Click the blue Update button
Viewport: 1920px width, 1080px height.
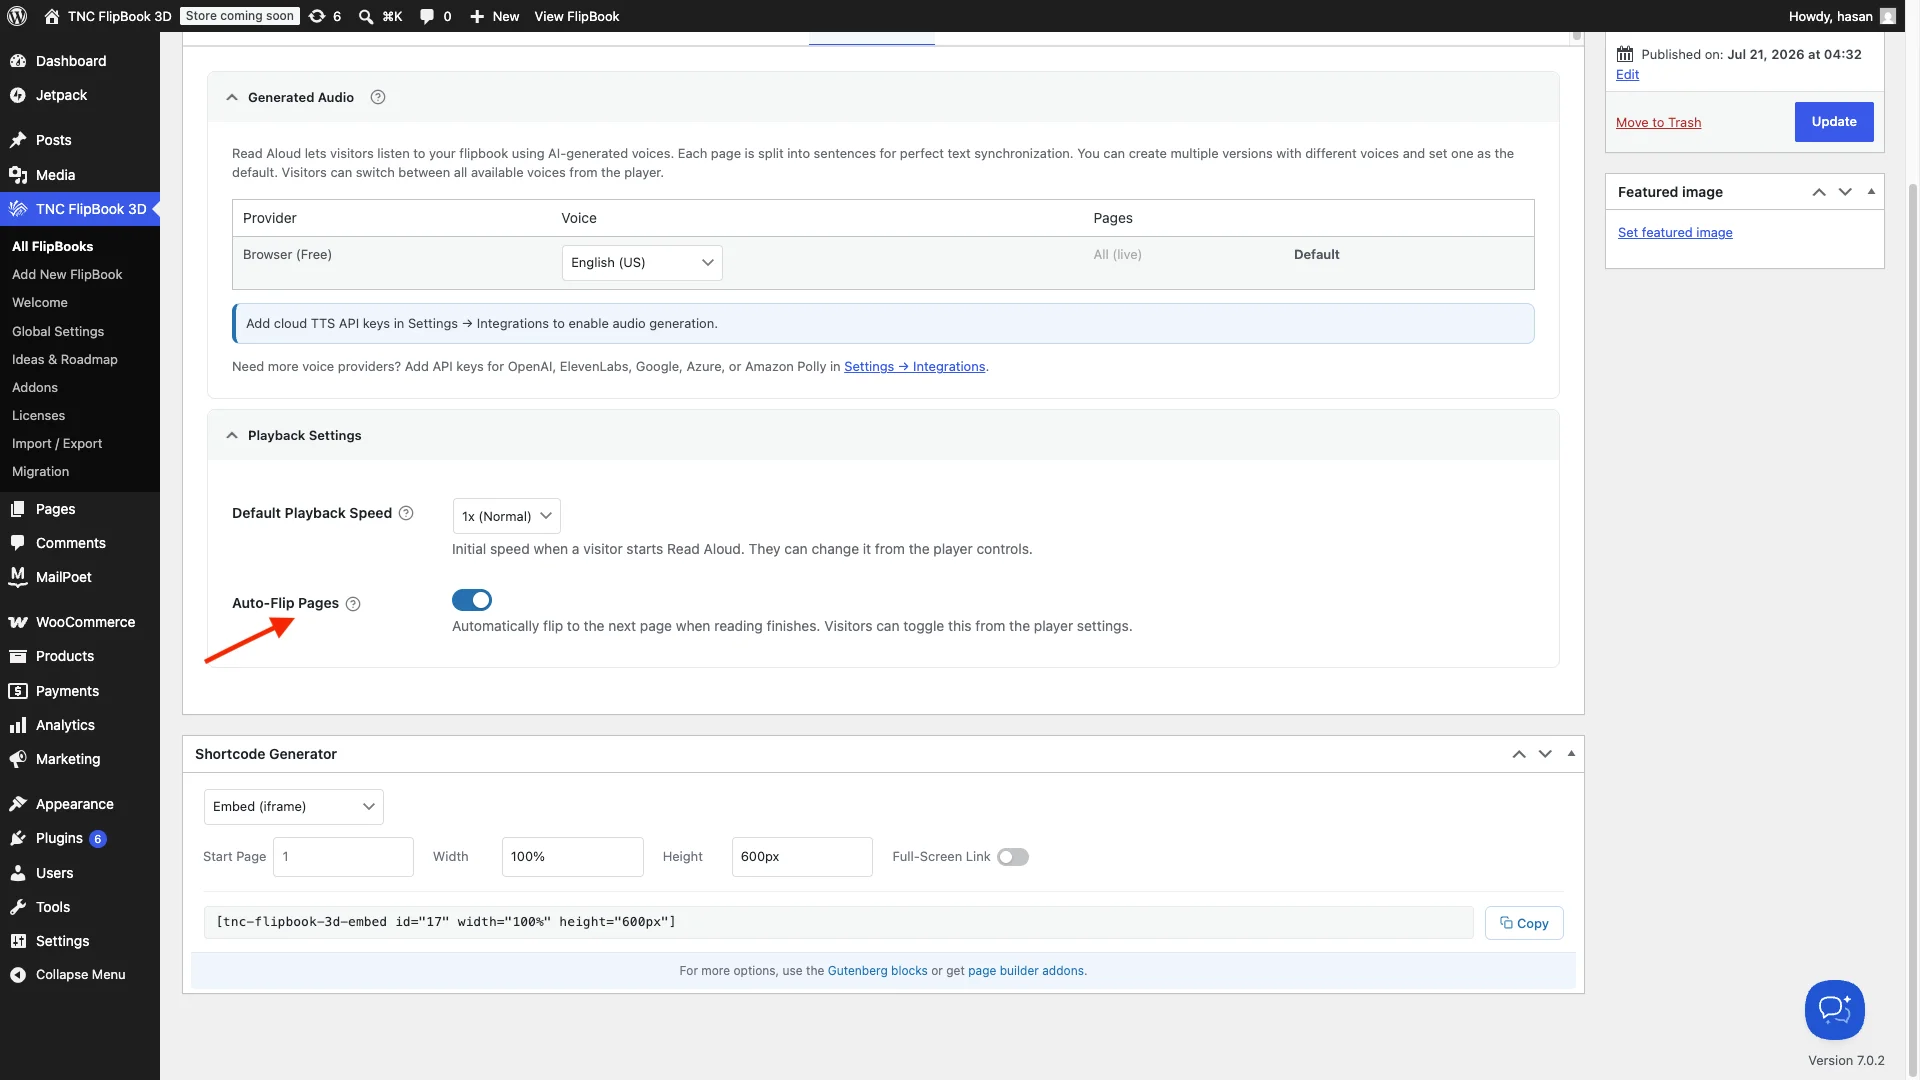point(1834,122)
